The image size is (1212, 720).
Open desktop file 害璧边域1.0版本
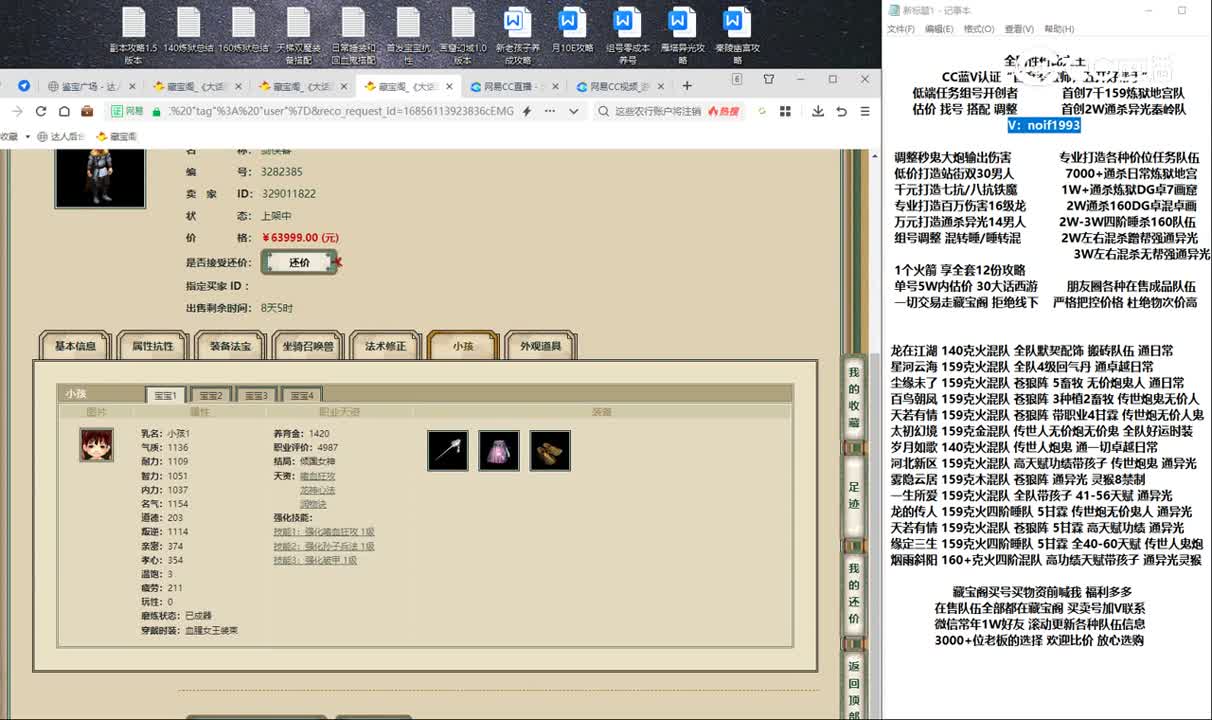(x=462, y=35)
